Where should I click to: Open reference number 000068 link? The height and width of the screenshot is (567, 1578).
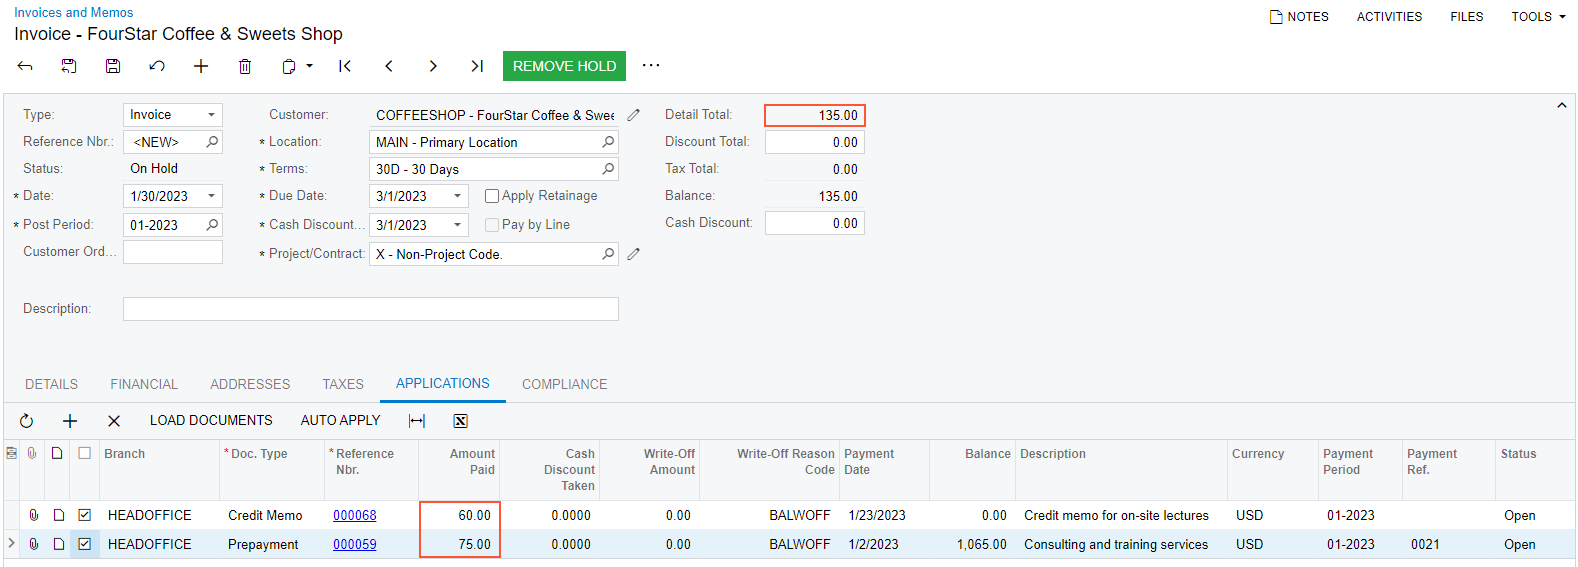click(355, 515)
